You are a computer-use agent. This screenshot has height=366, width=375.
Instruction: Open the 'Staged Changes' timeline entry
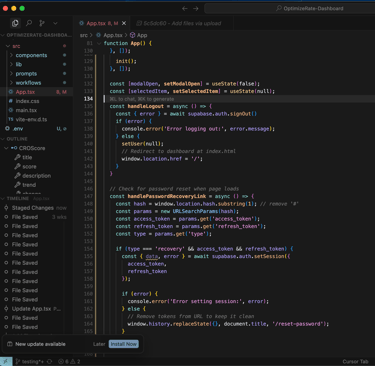(36, 208)
